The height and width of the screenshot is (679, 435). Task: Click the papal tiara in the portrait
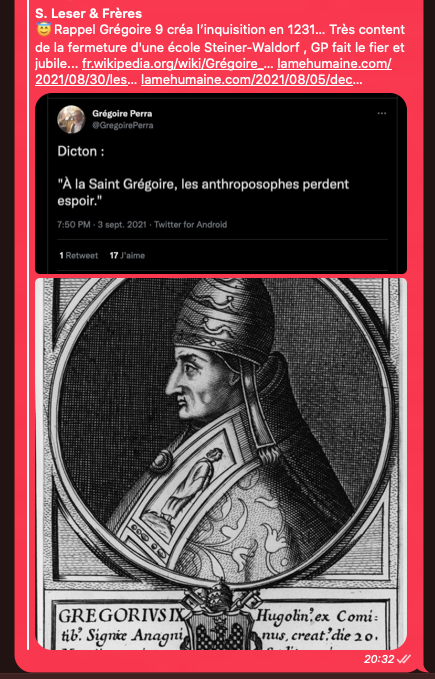point(224,318)
